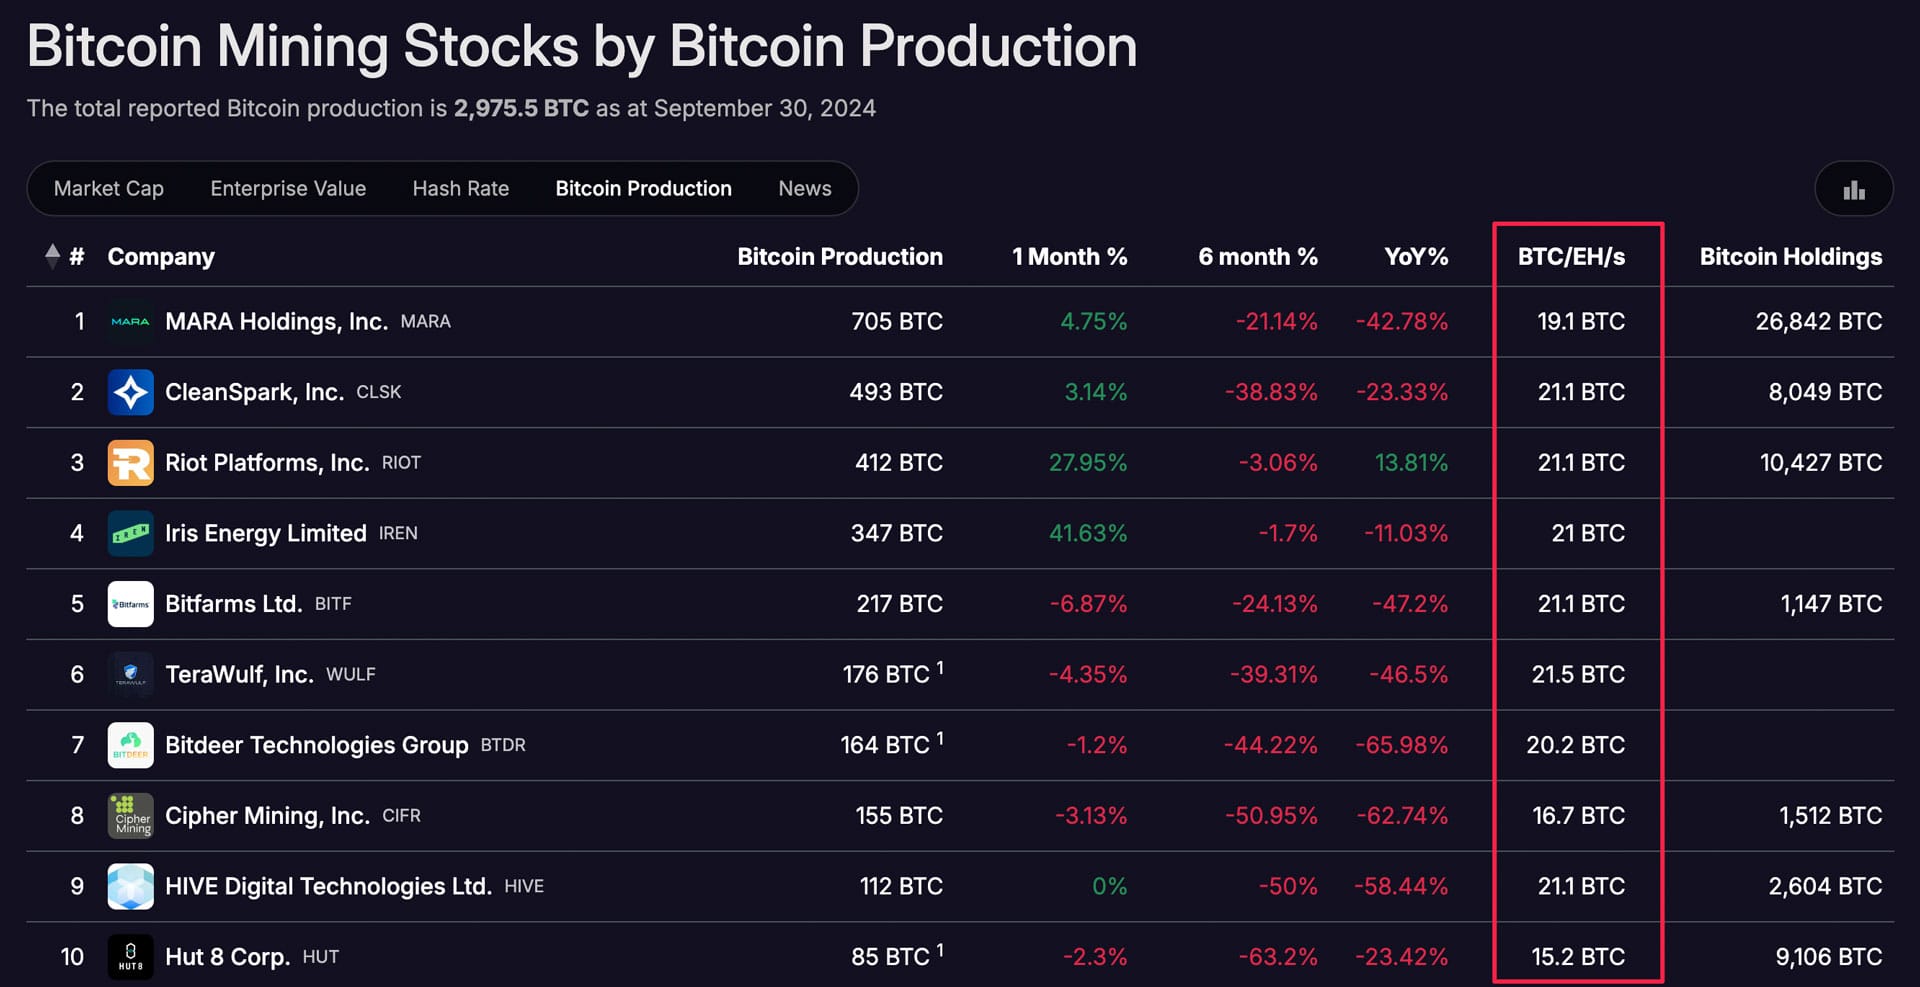Sort by the YoY% column header

[x=1415, y=257]
